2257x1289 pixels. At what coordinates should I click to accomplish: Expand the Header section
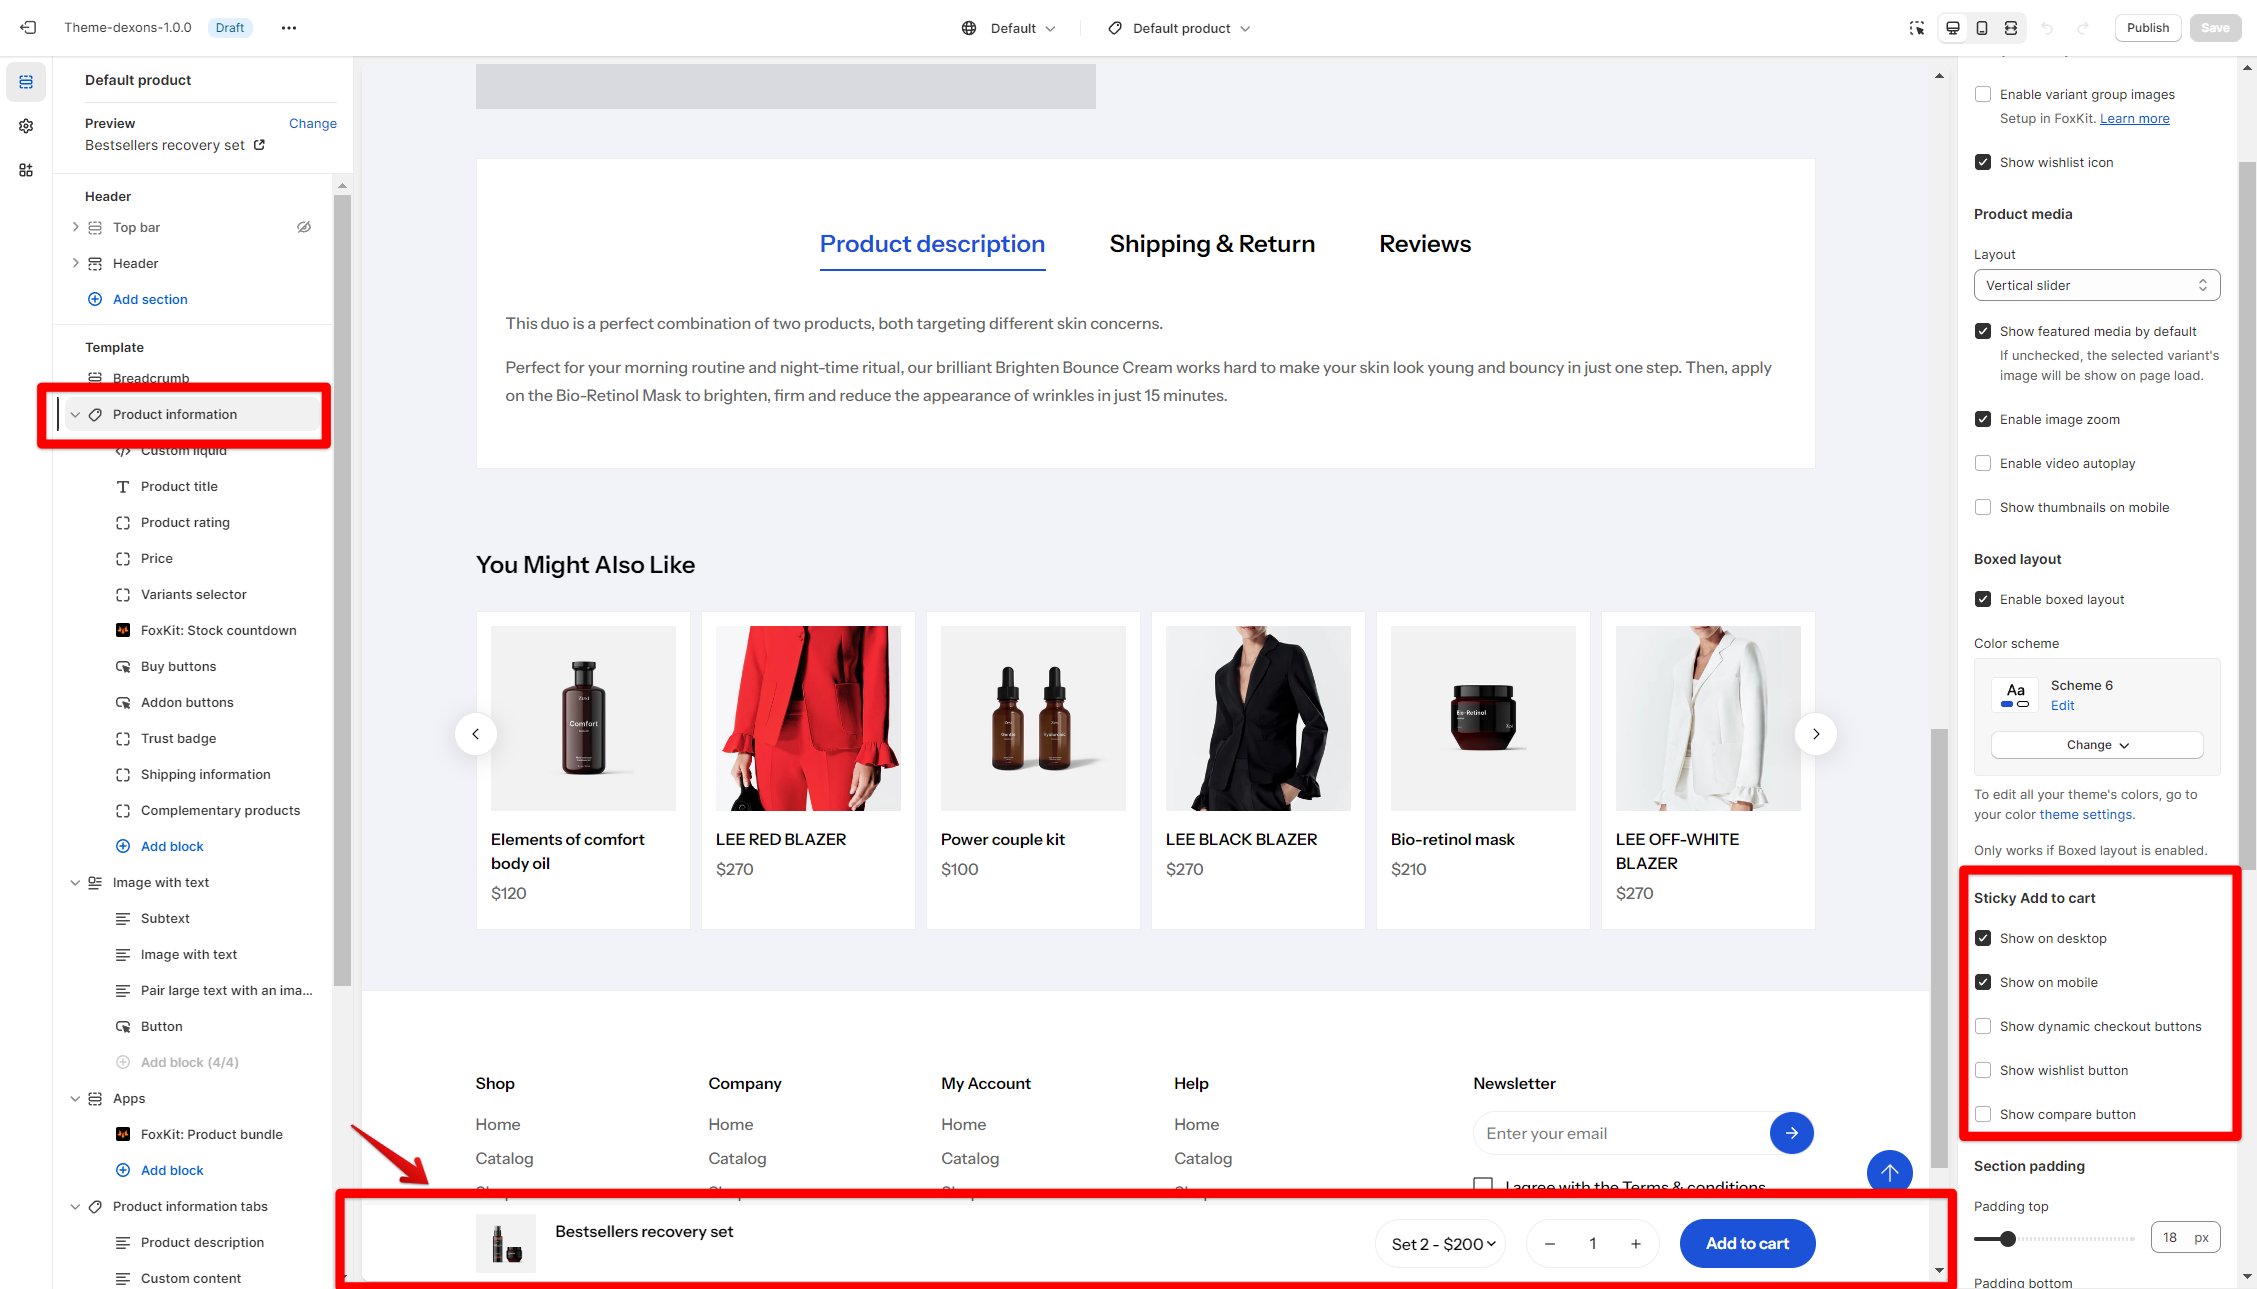(x=75, y=263)
